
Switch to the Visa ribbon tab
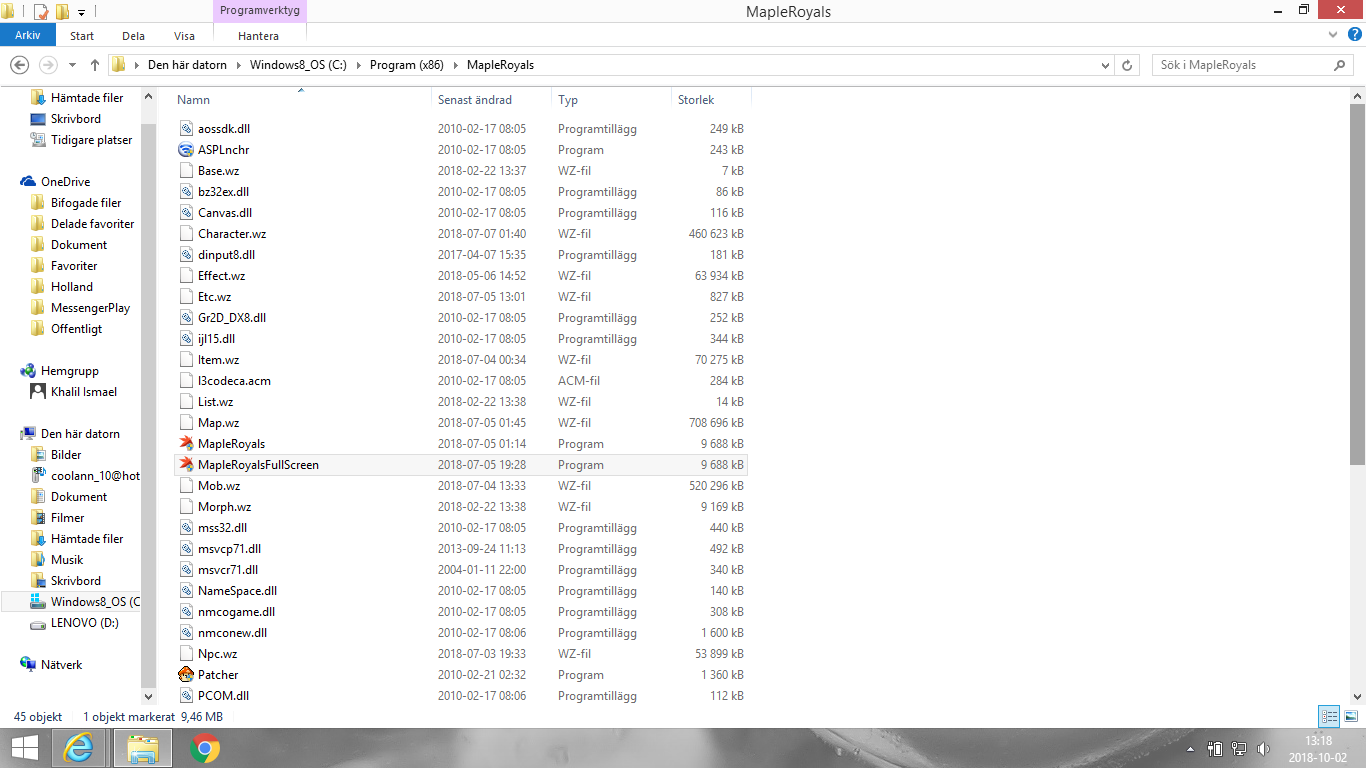point(184,35)
